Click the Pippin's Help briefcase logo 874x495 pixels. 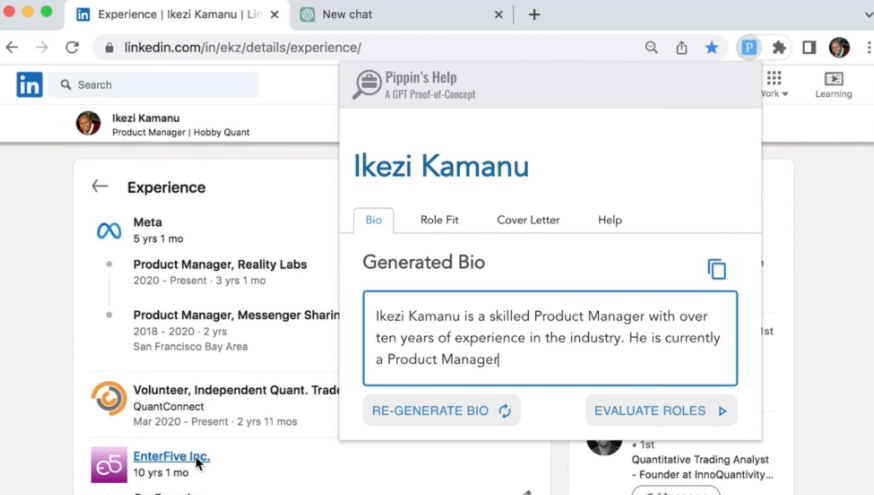pos(367,85)
